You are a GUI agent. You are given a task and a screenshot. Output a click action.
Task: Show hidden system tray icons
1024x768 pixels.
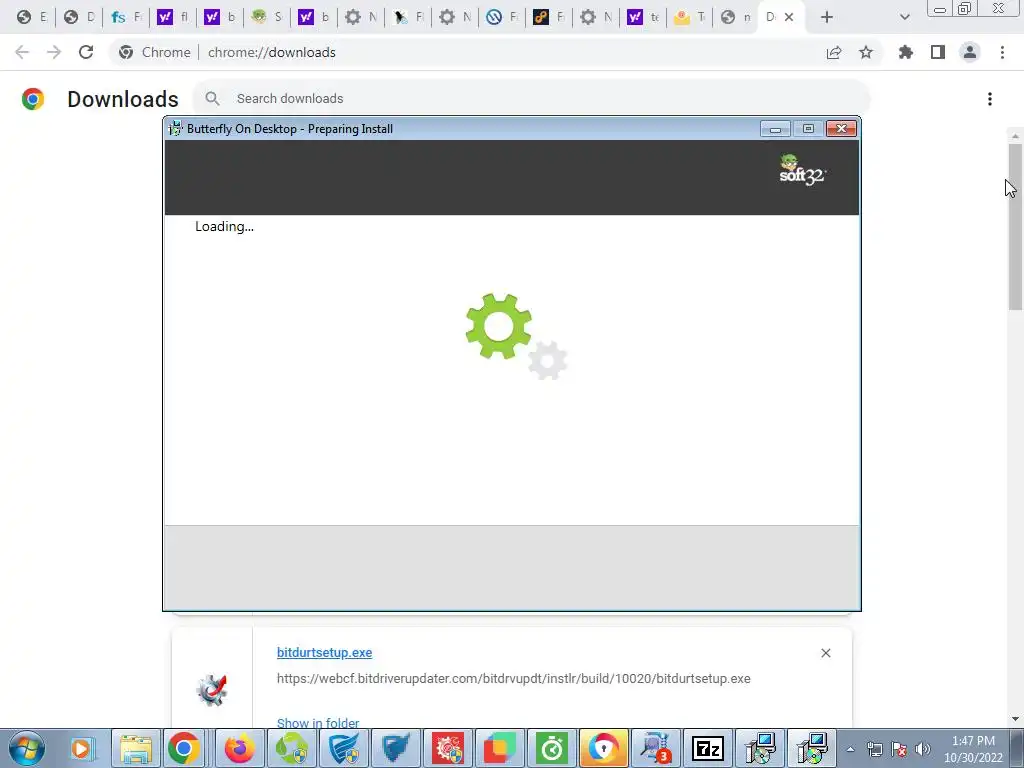[x=850, y=749]
